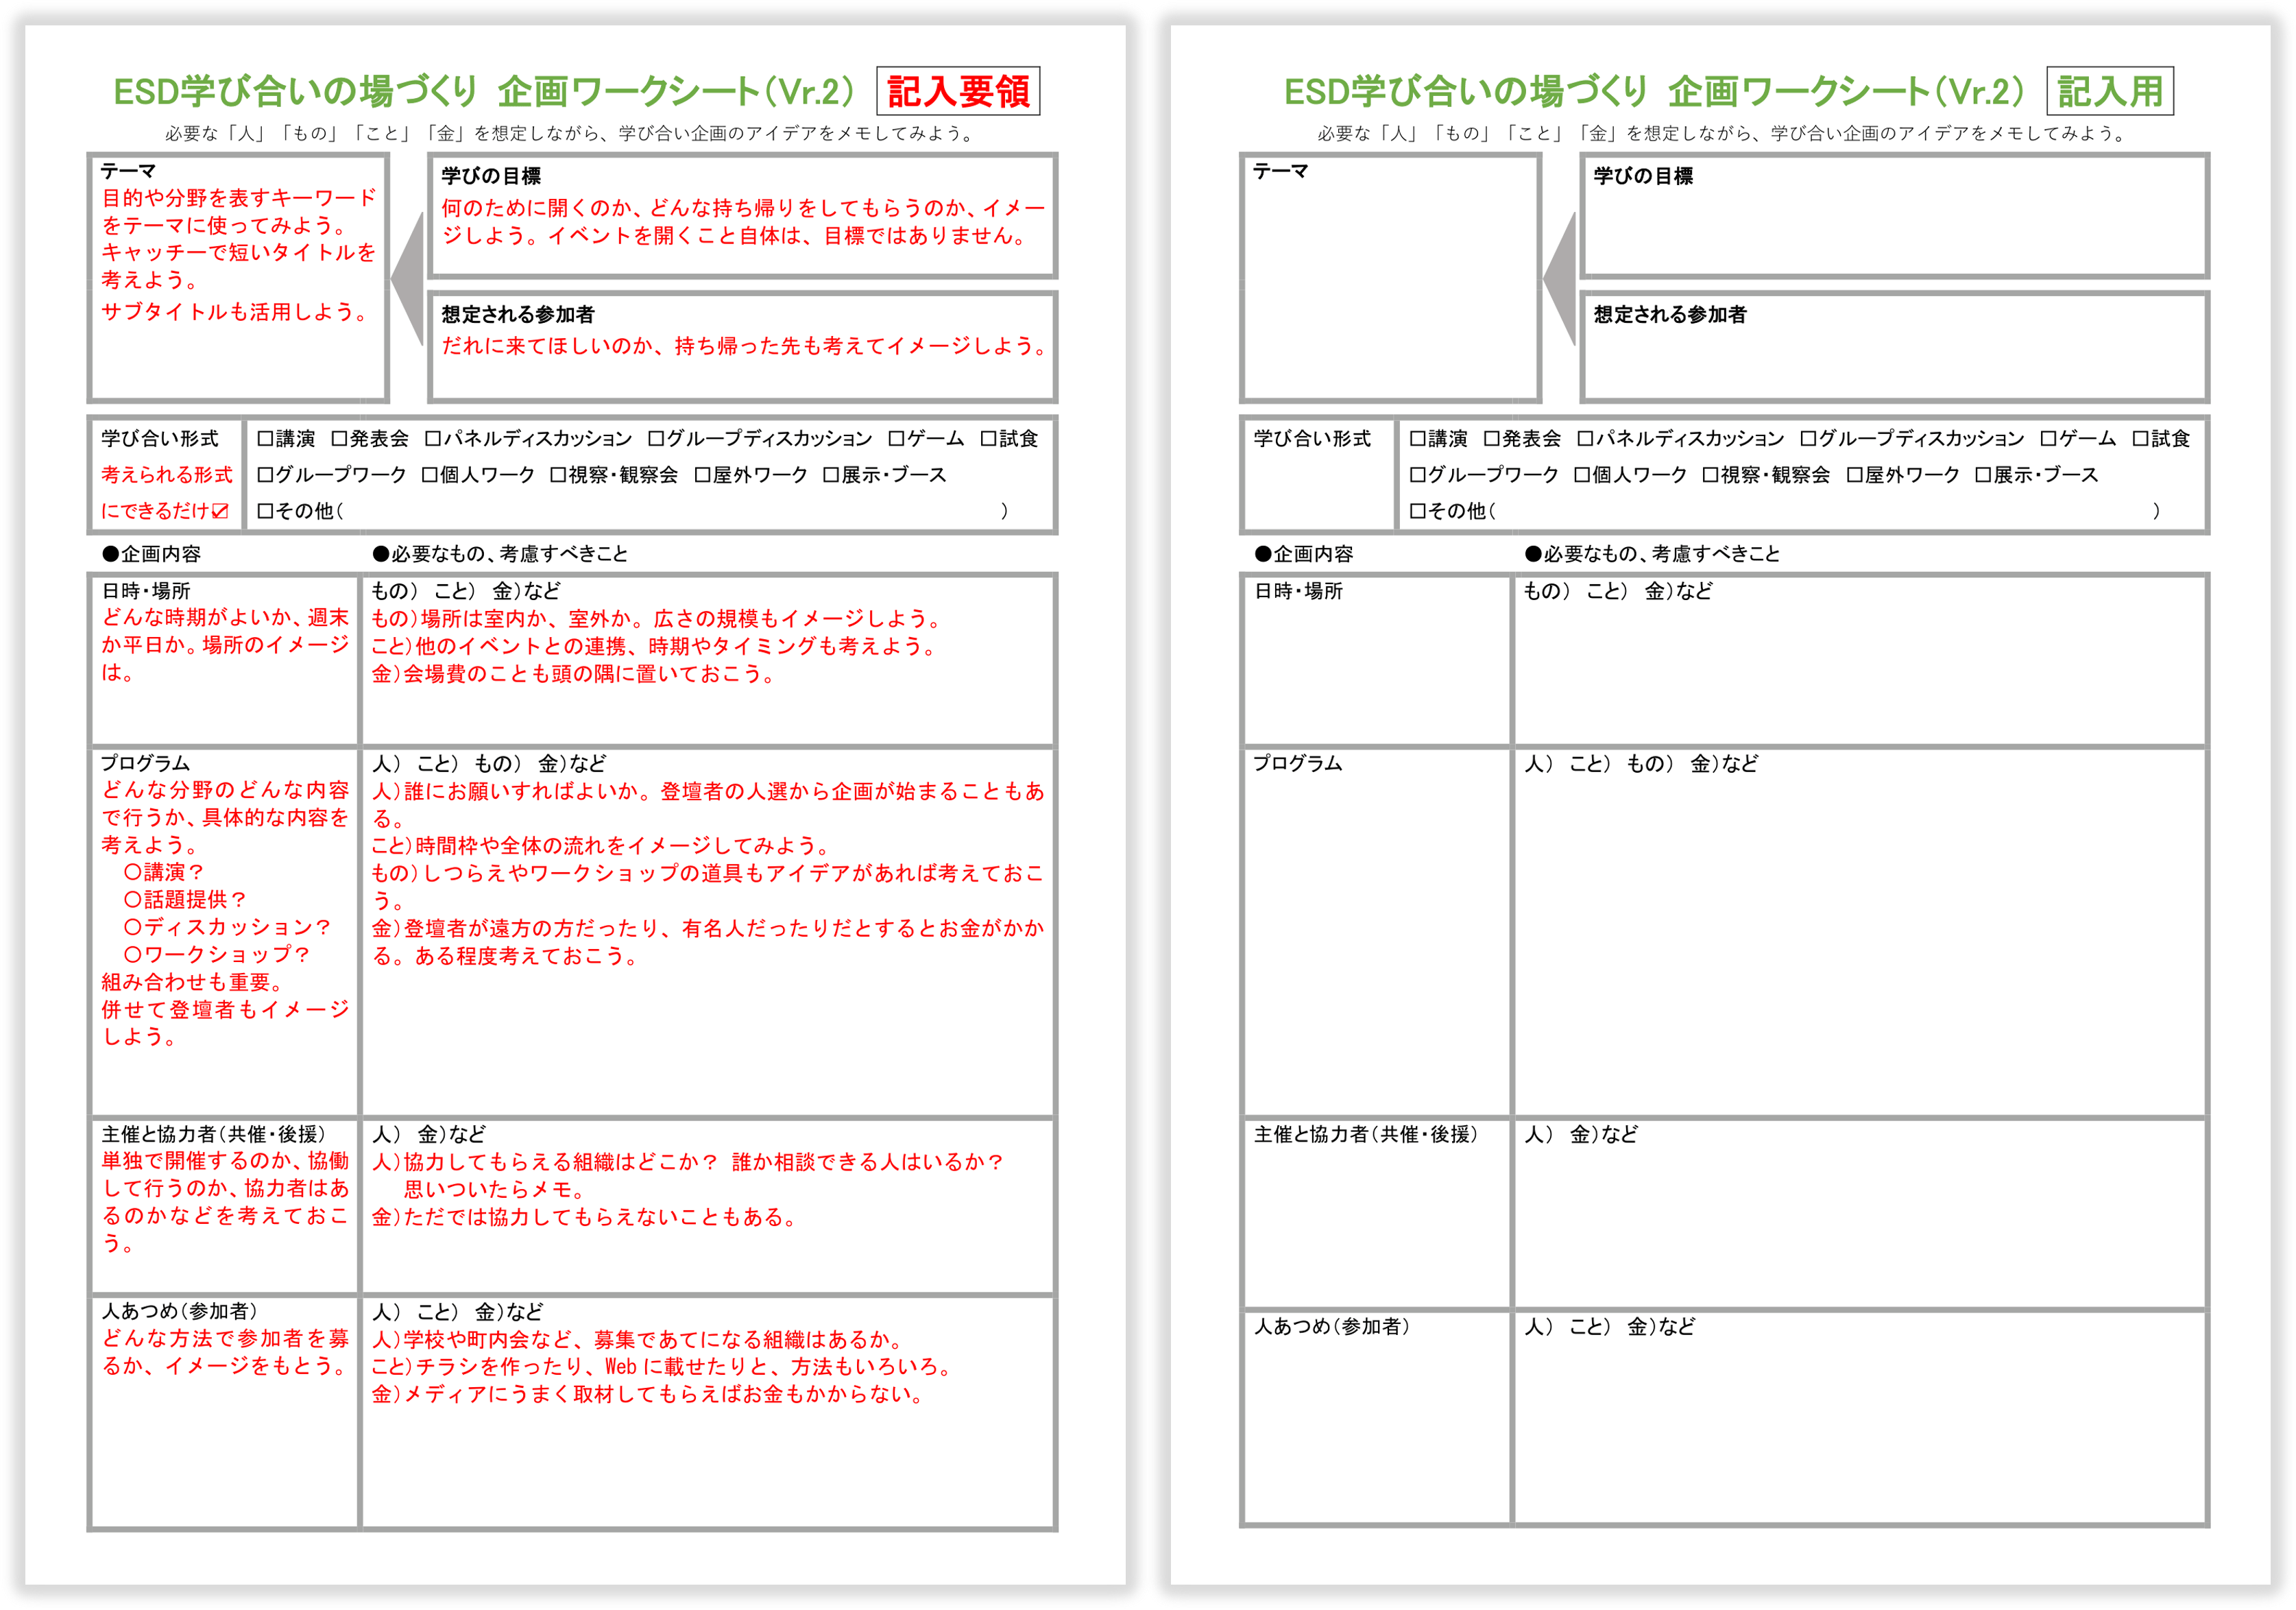This screenshot has height=1610, width=2296.
Task: Check 屋外ワーク on the 記入要領 sheet
Action: click(702, 475)
